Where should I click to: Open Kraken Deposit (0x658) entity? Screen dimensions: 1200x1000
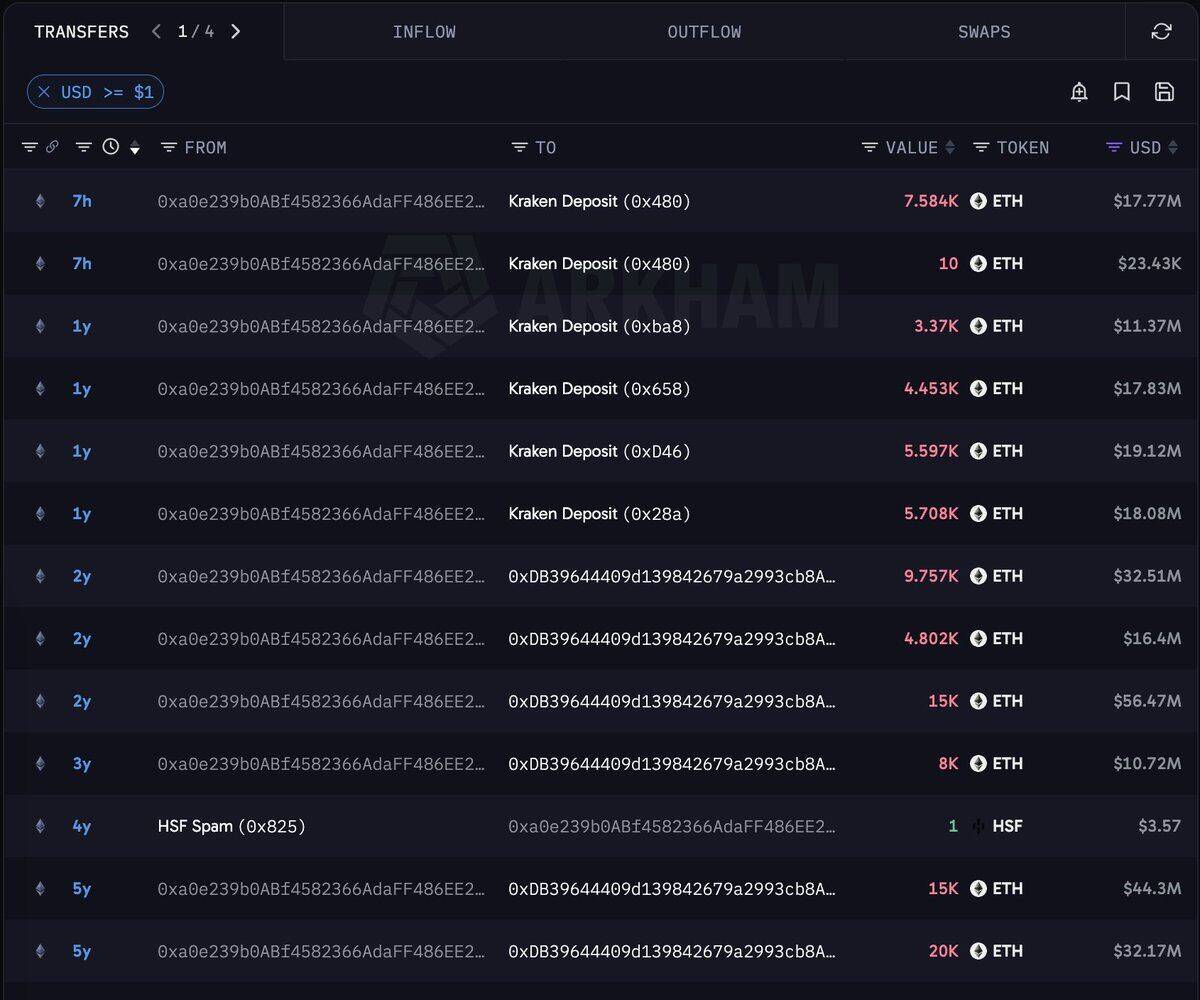pos(599,389)
